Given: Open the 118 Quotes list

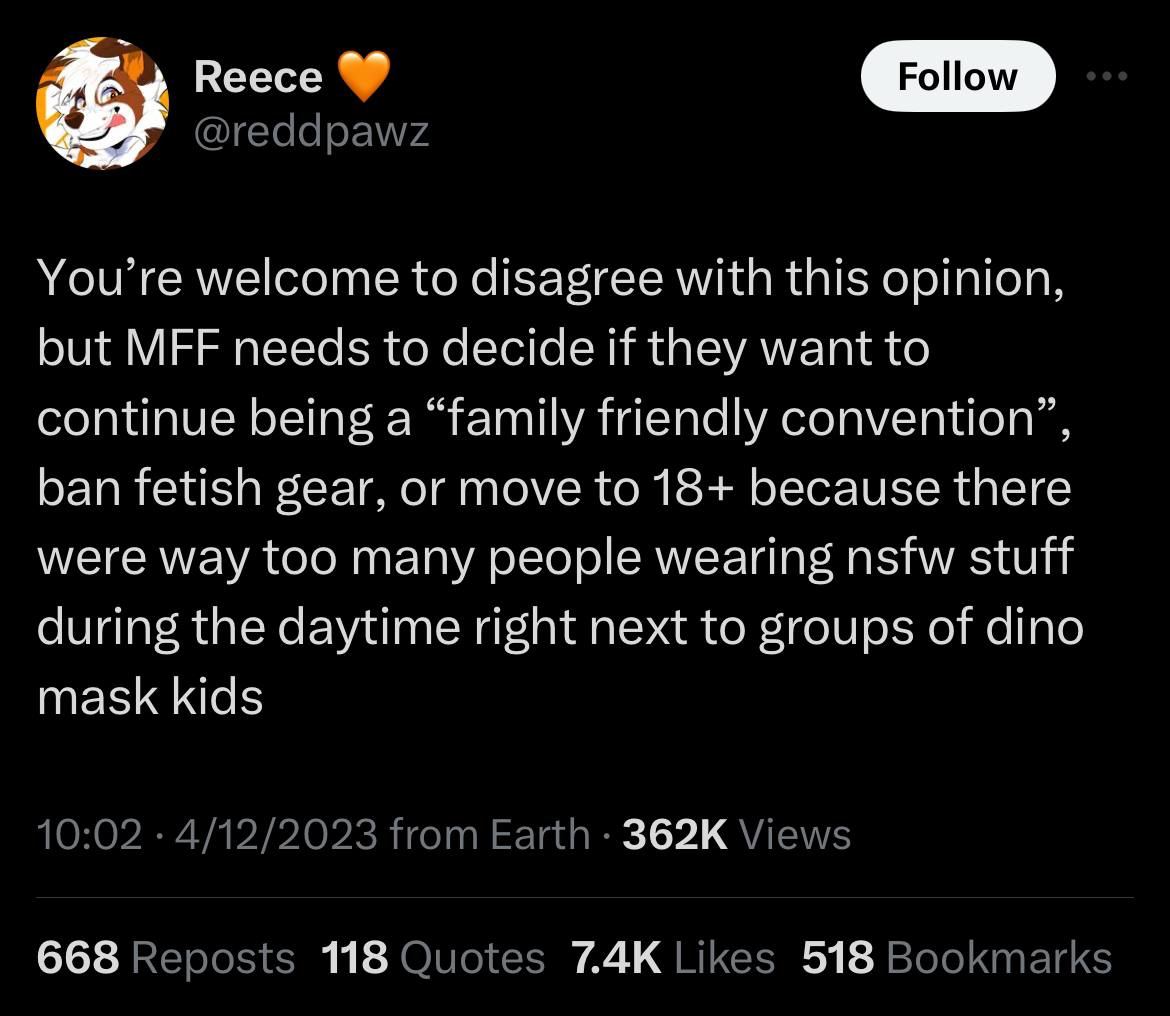Looking at the screenshot, I should [x=433, y=957].
